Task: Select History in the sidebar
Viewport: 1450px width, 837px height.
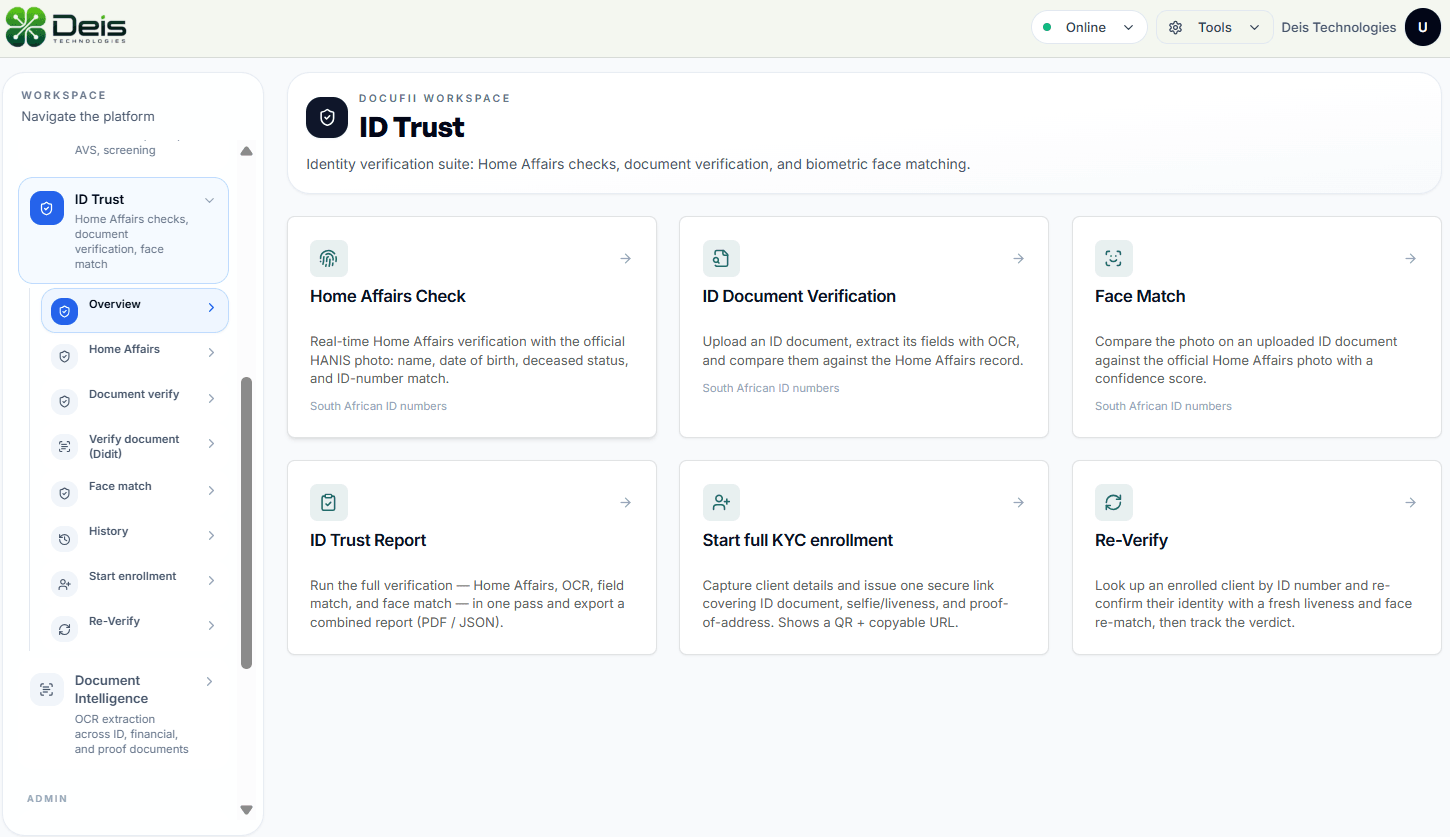Action: click(135, 537)
